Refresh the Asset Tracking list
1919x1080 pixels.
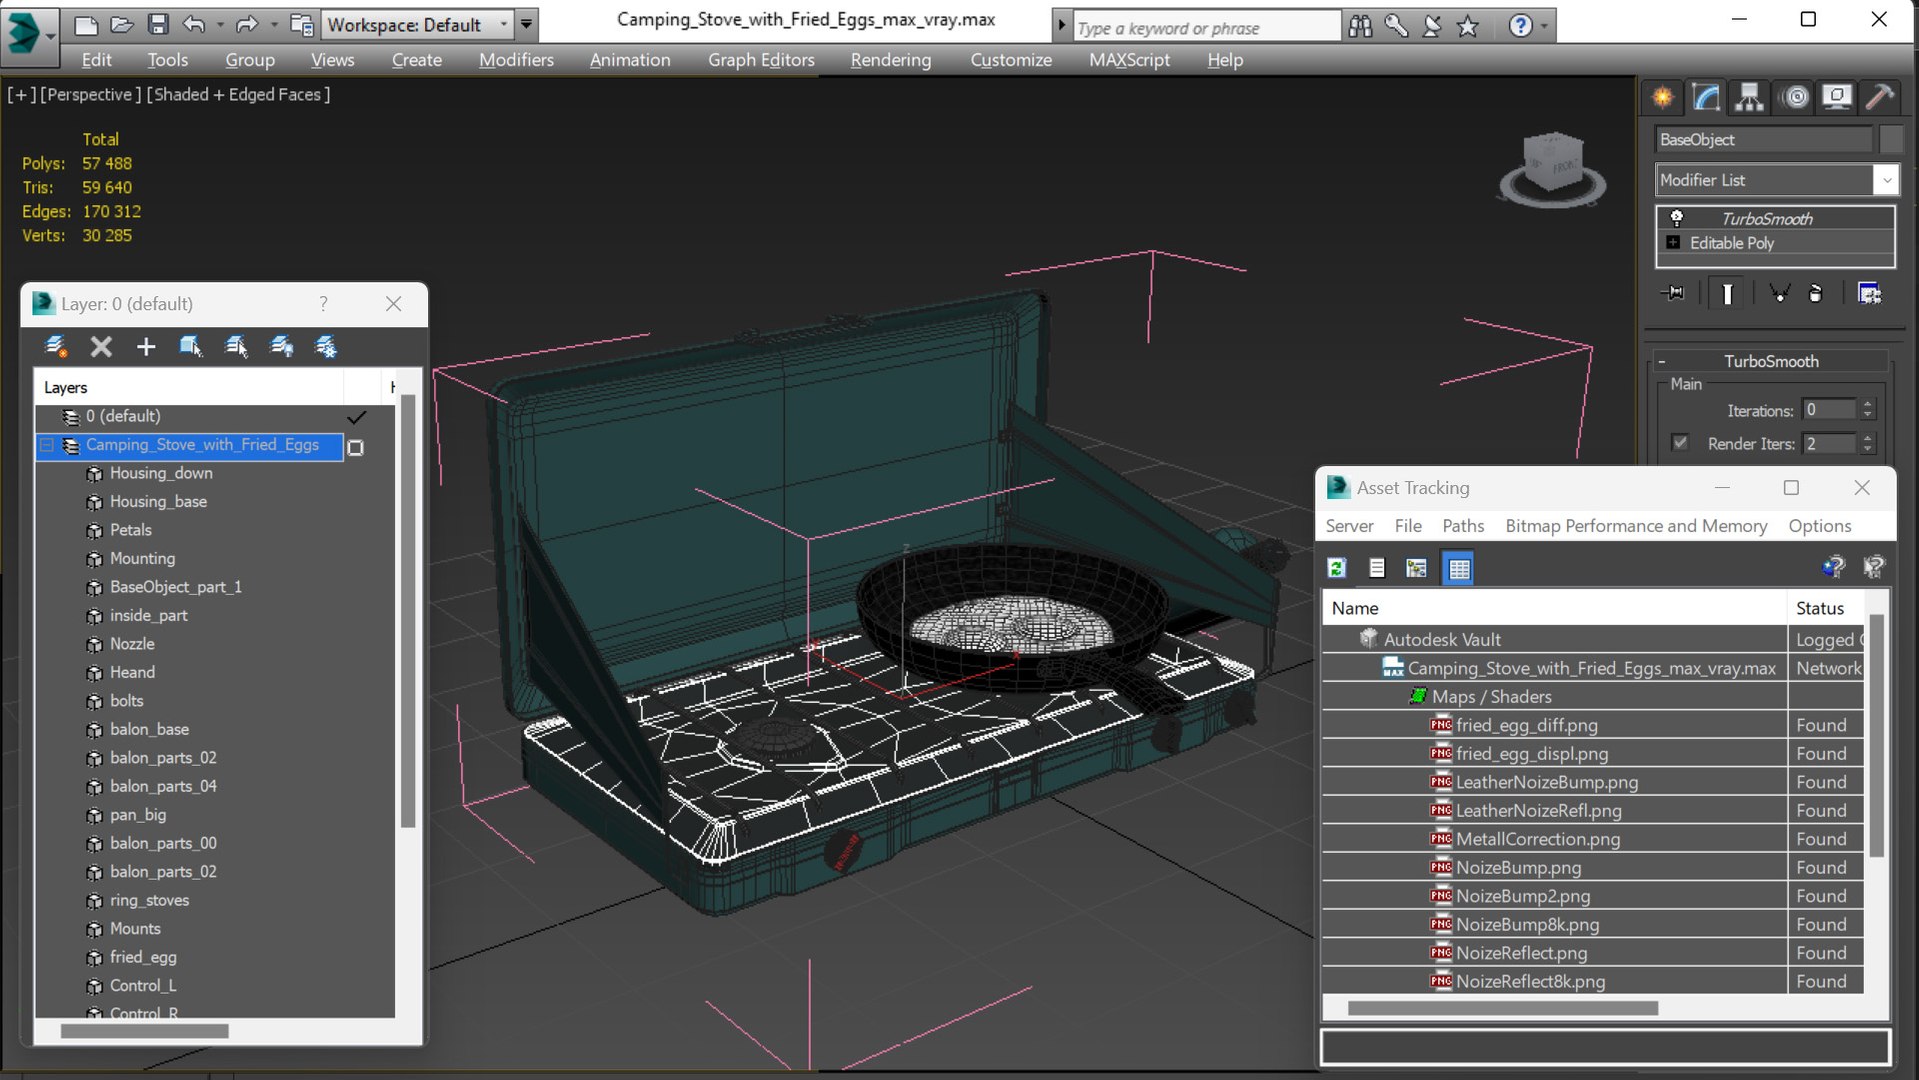coord(1337,568)
